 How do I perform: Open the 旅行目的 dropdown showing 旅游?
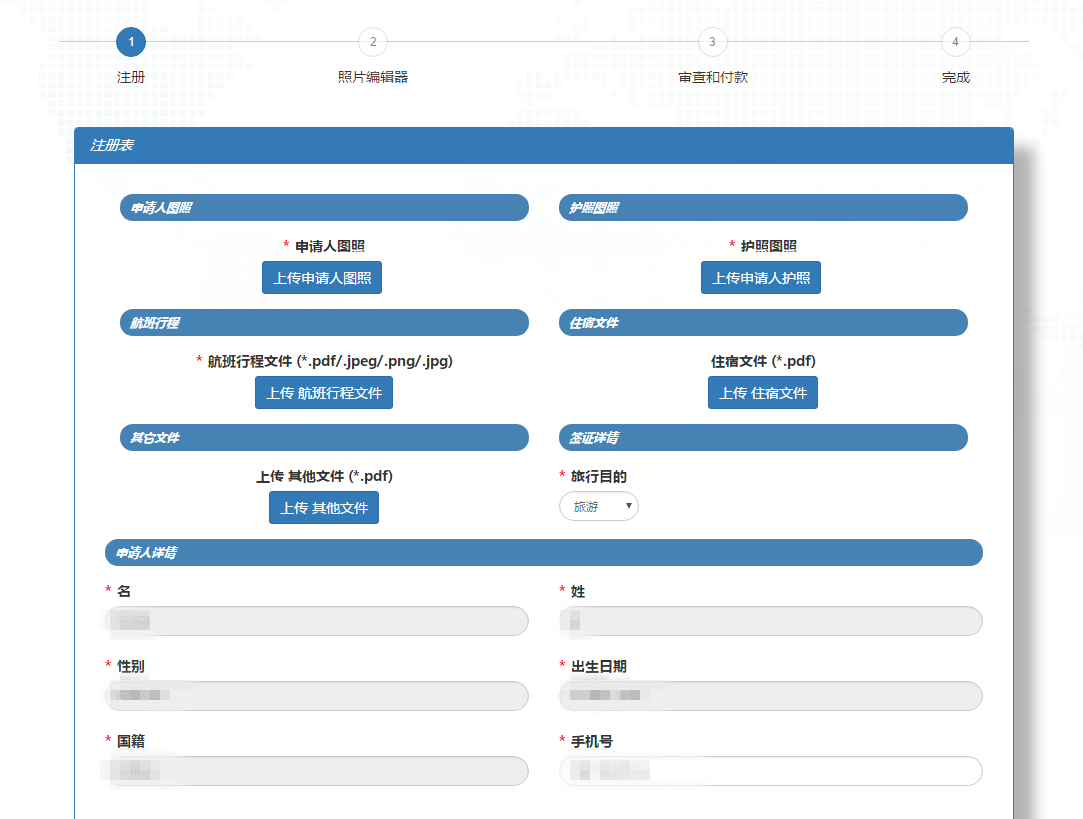pos(598,507)
